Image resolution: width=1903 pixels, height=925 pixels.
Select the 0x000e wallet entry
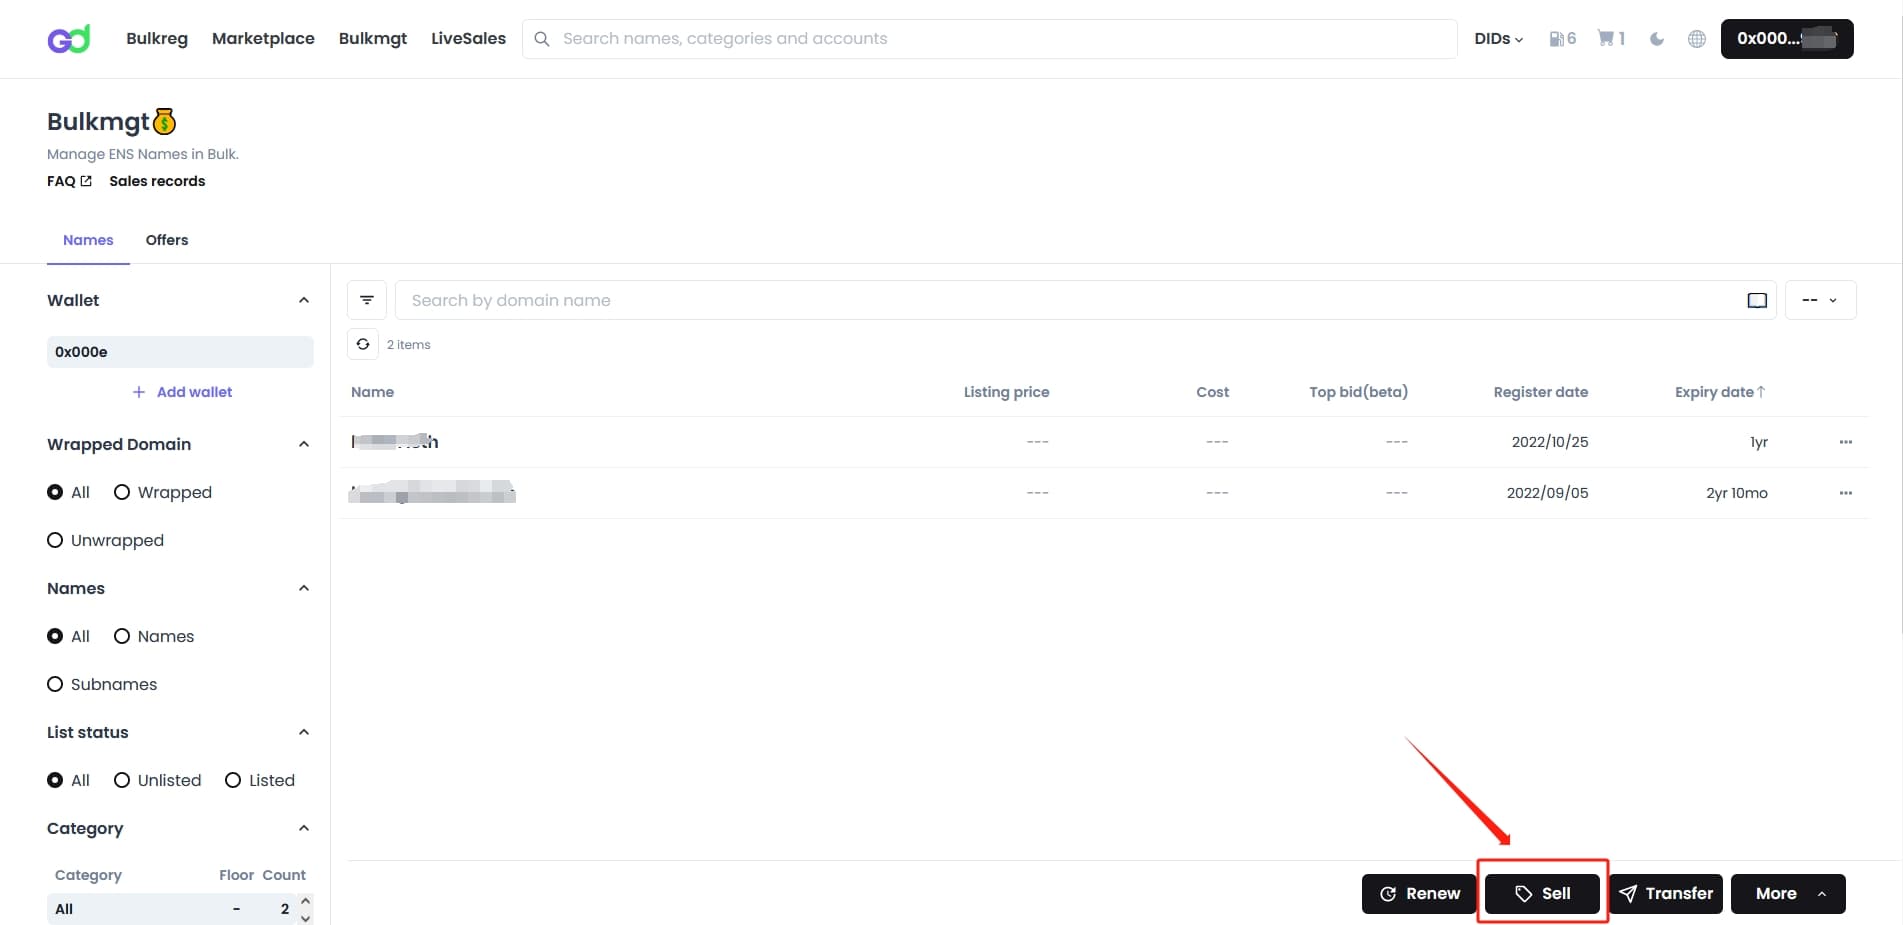tap(180, 352)
